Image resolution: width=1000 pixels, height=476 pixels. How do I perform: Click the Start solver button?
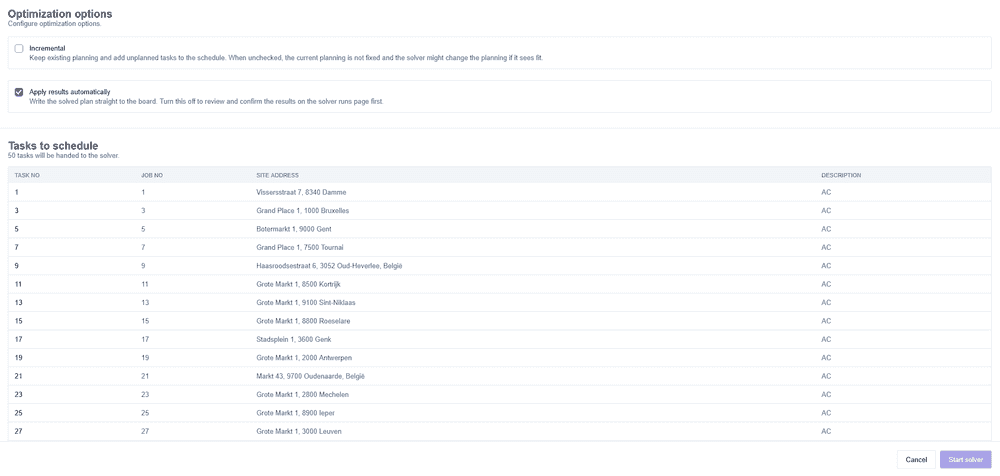click(x=966, y=459)
